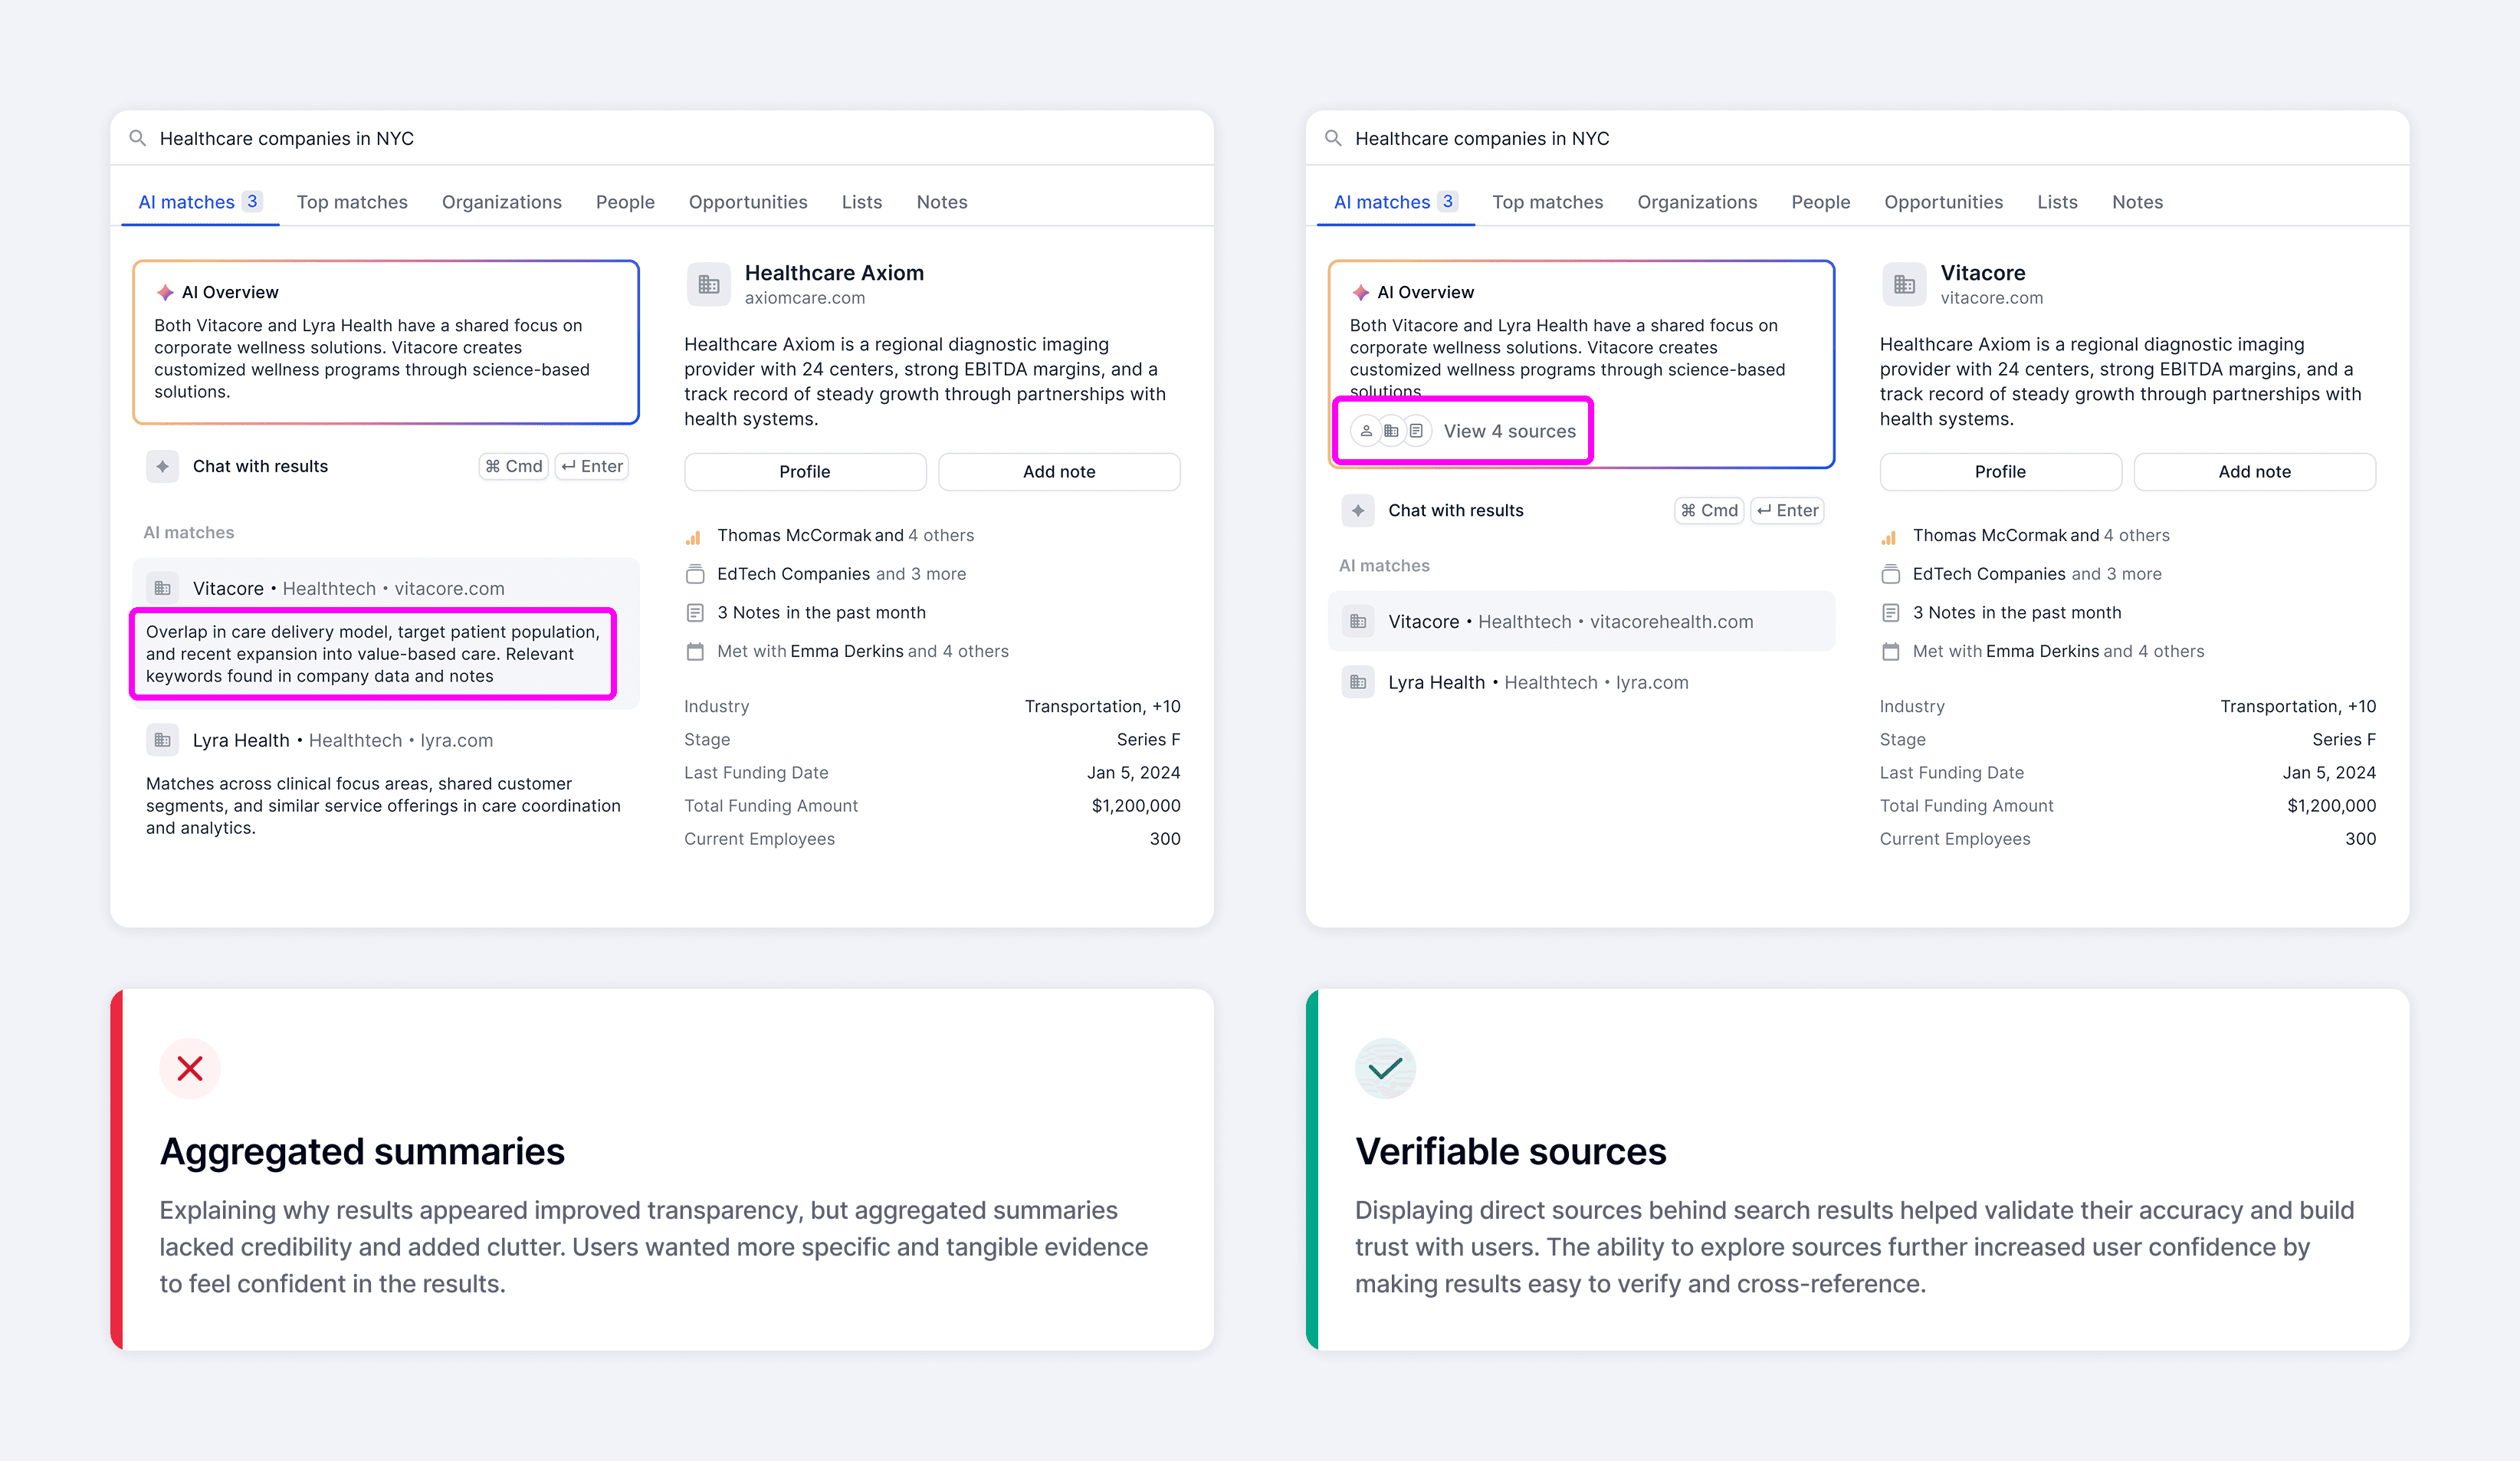Click the sparkle icon beside Chat with results in the right mockup

pyautogui.click(x=1357, y=510)
